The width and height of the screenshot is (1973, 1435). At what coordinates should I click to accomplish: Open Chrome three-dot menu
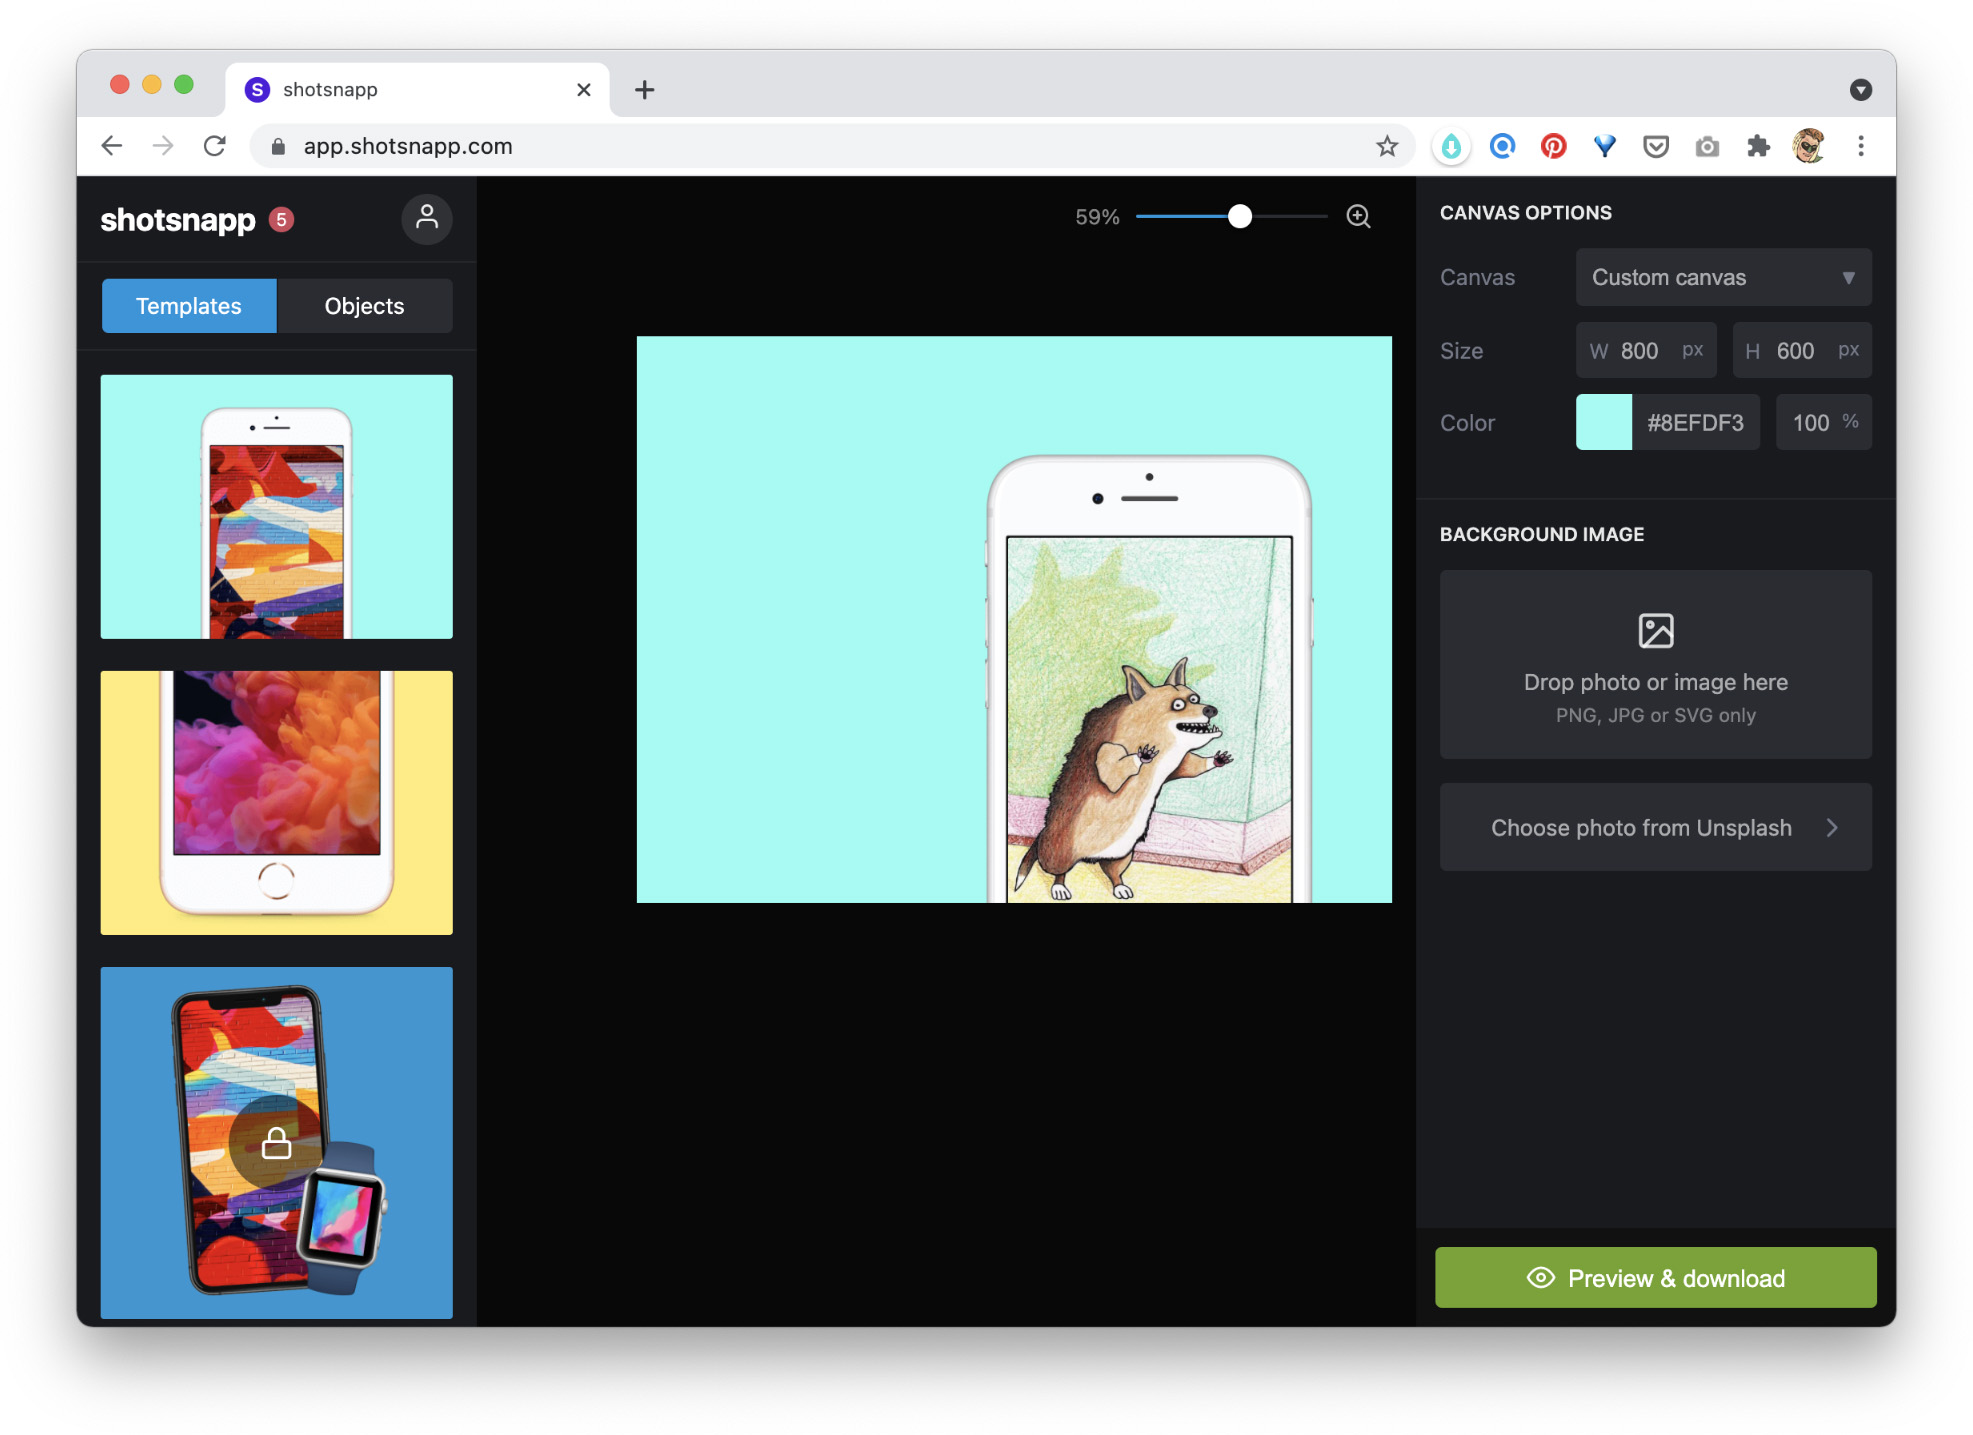click(1861, 146)
